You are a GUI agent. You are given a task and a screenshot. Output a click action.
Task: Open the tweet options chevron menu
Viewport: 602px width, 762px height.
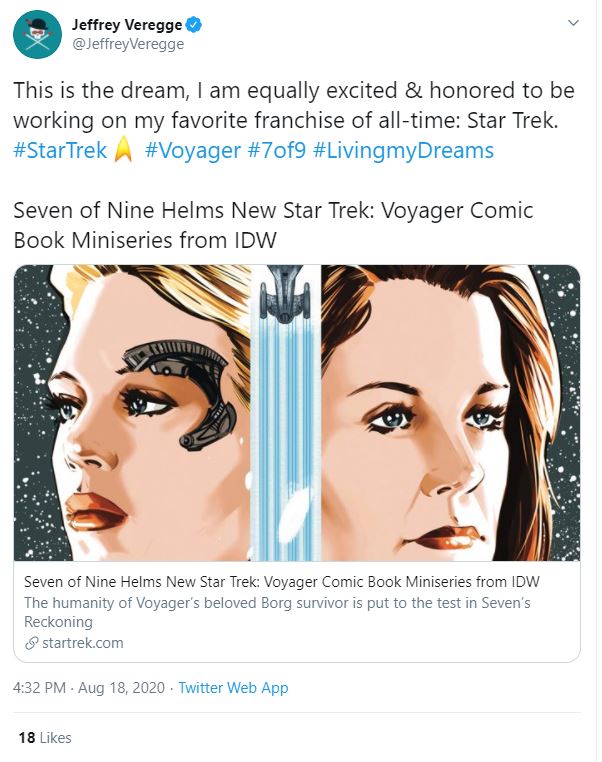coord(572,22)
